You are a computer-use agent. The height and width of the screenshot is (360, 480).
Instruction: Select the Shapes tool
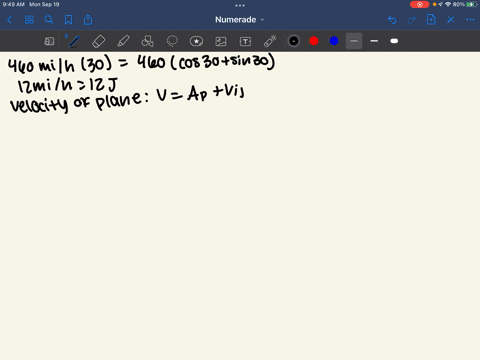(x=147, y=41)
